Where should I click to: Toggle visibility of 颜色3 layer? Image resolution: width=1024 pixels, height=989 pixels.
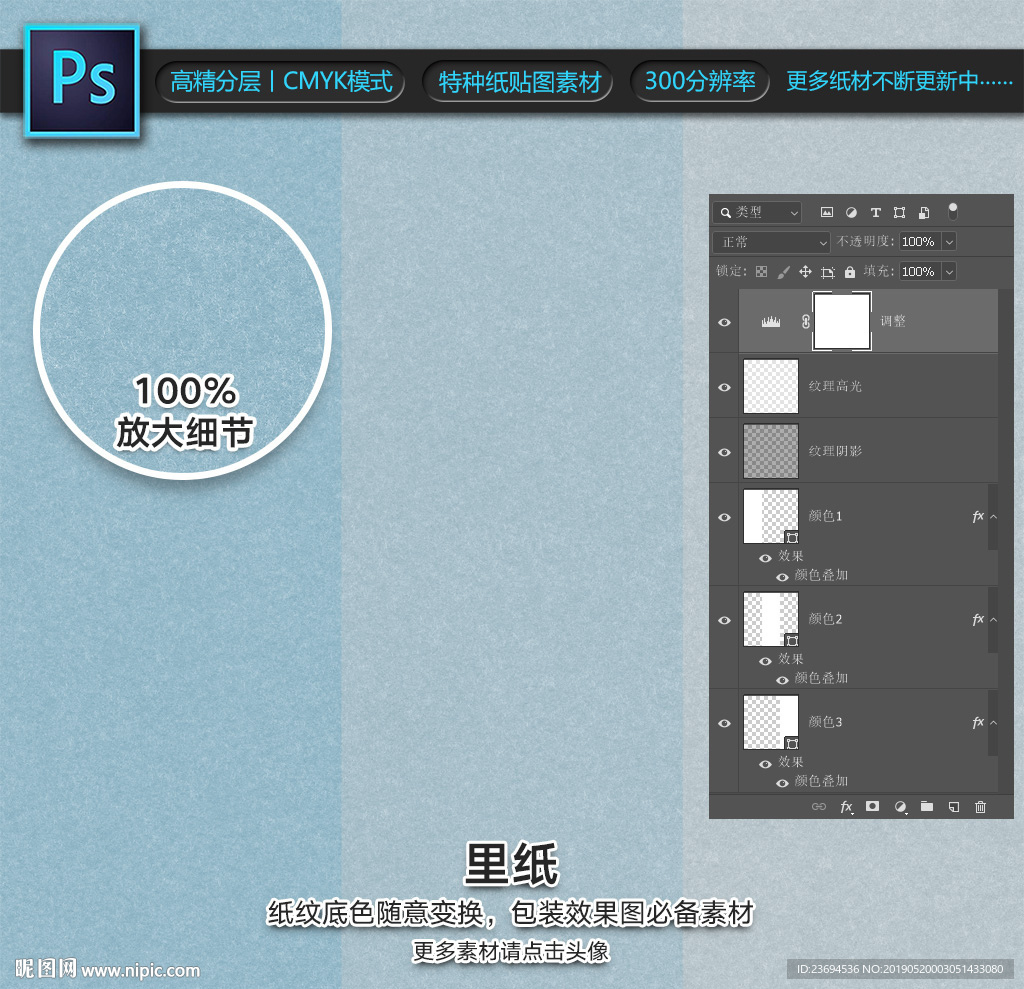coord(724,723)
